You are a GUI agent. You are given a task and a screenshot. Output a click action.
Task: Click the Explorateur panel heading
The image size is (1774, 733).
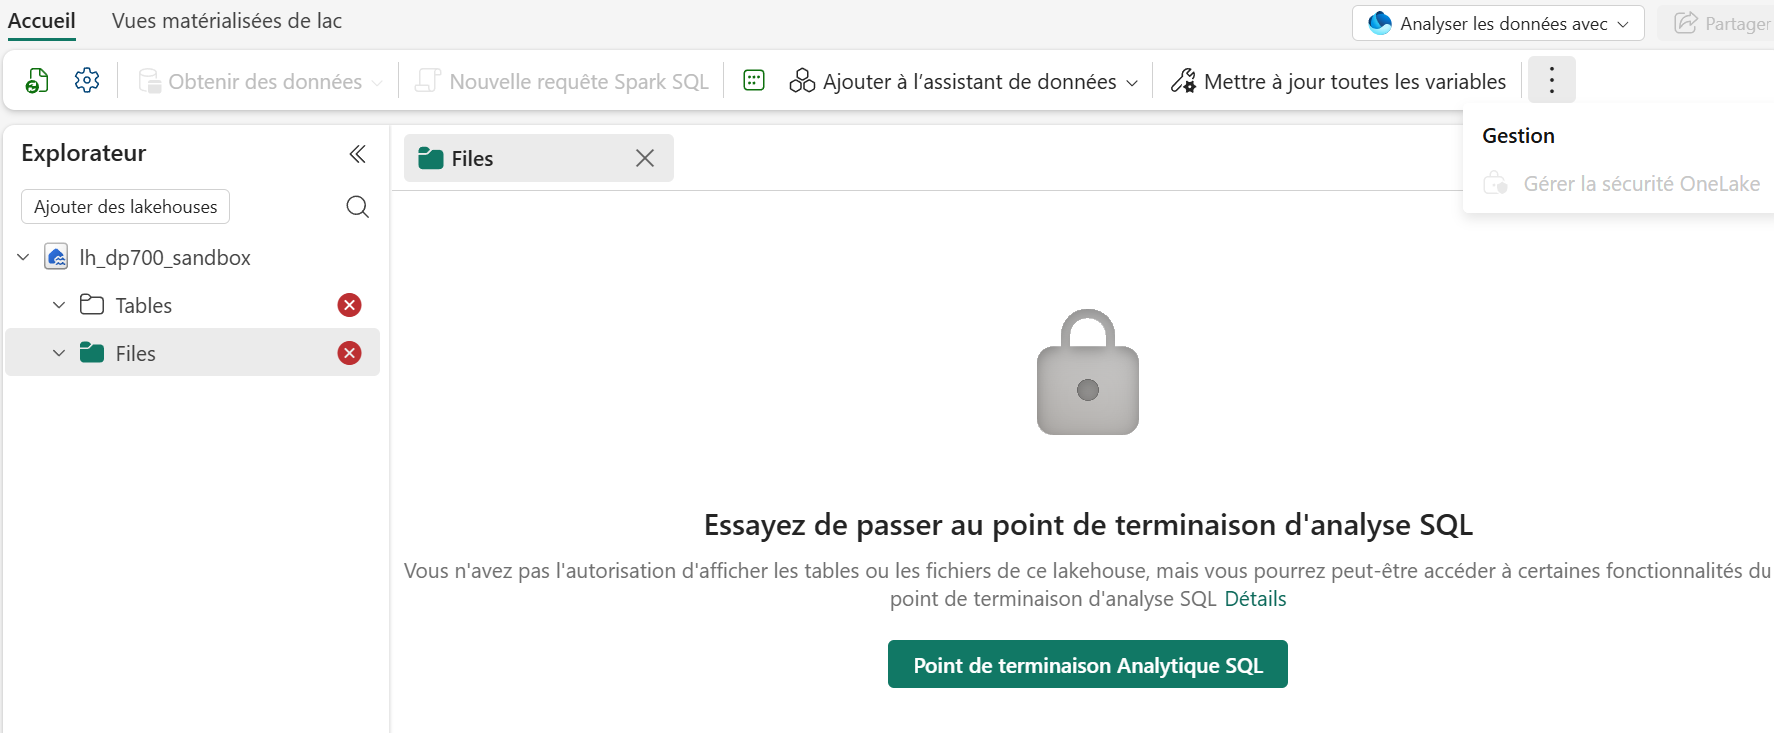coord(84,153)
